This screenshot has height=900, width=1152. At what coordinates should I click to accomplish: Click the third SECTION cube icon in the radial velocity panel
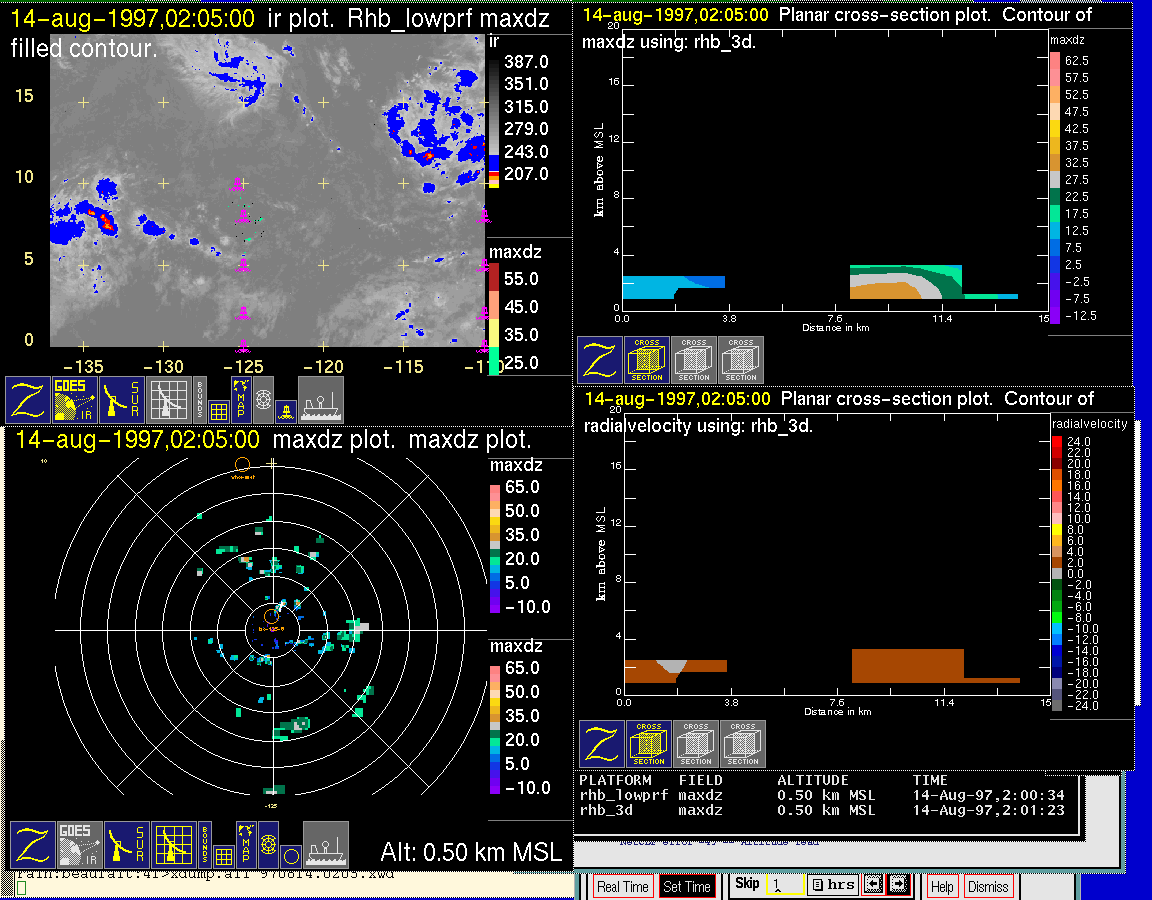[x=743, y=744]
